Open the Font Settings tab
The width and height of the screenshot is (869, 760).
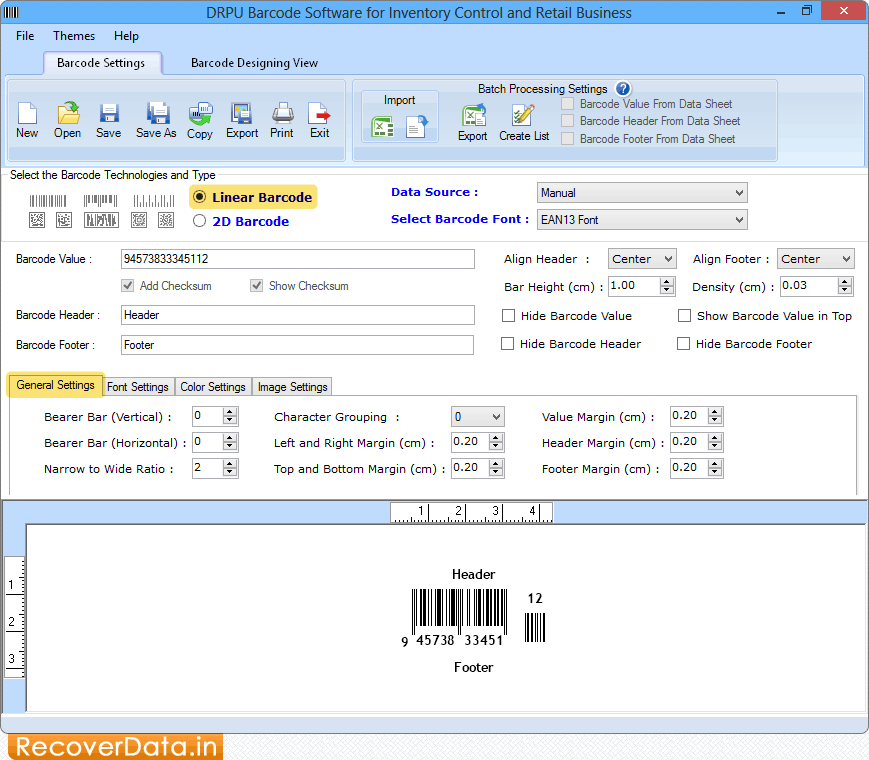click(138, 386)
